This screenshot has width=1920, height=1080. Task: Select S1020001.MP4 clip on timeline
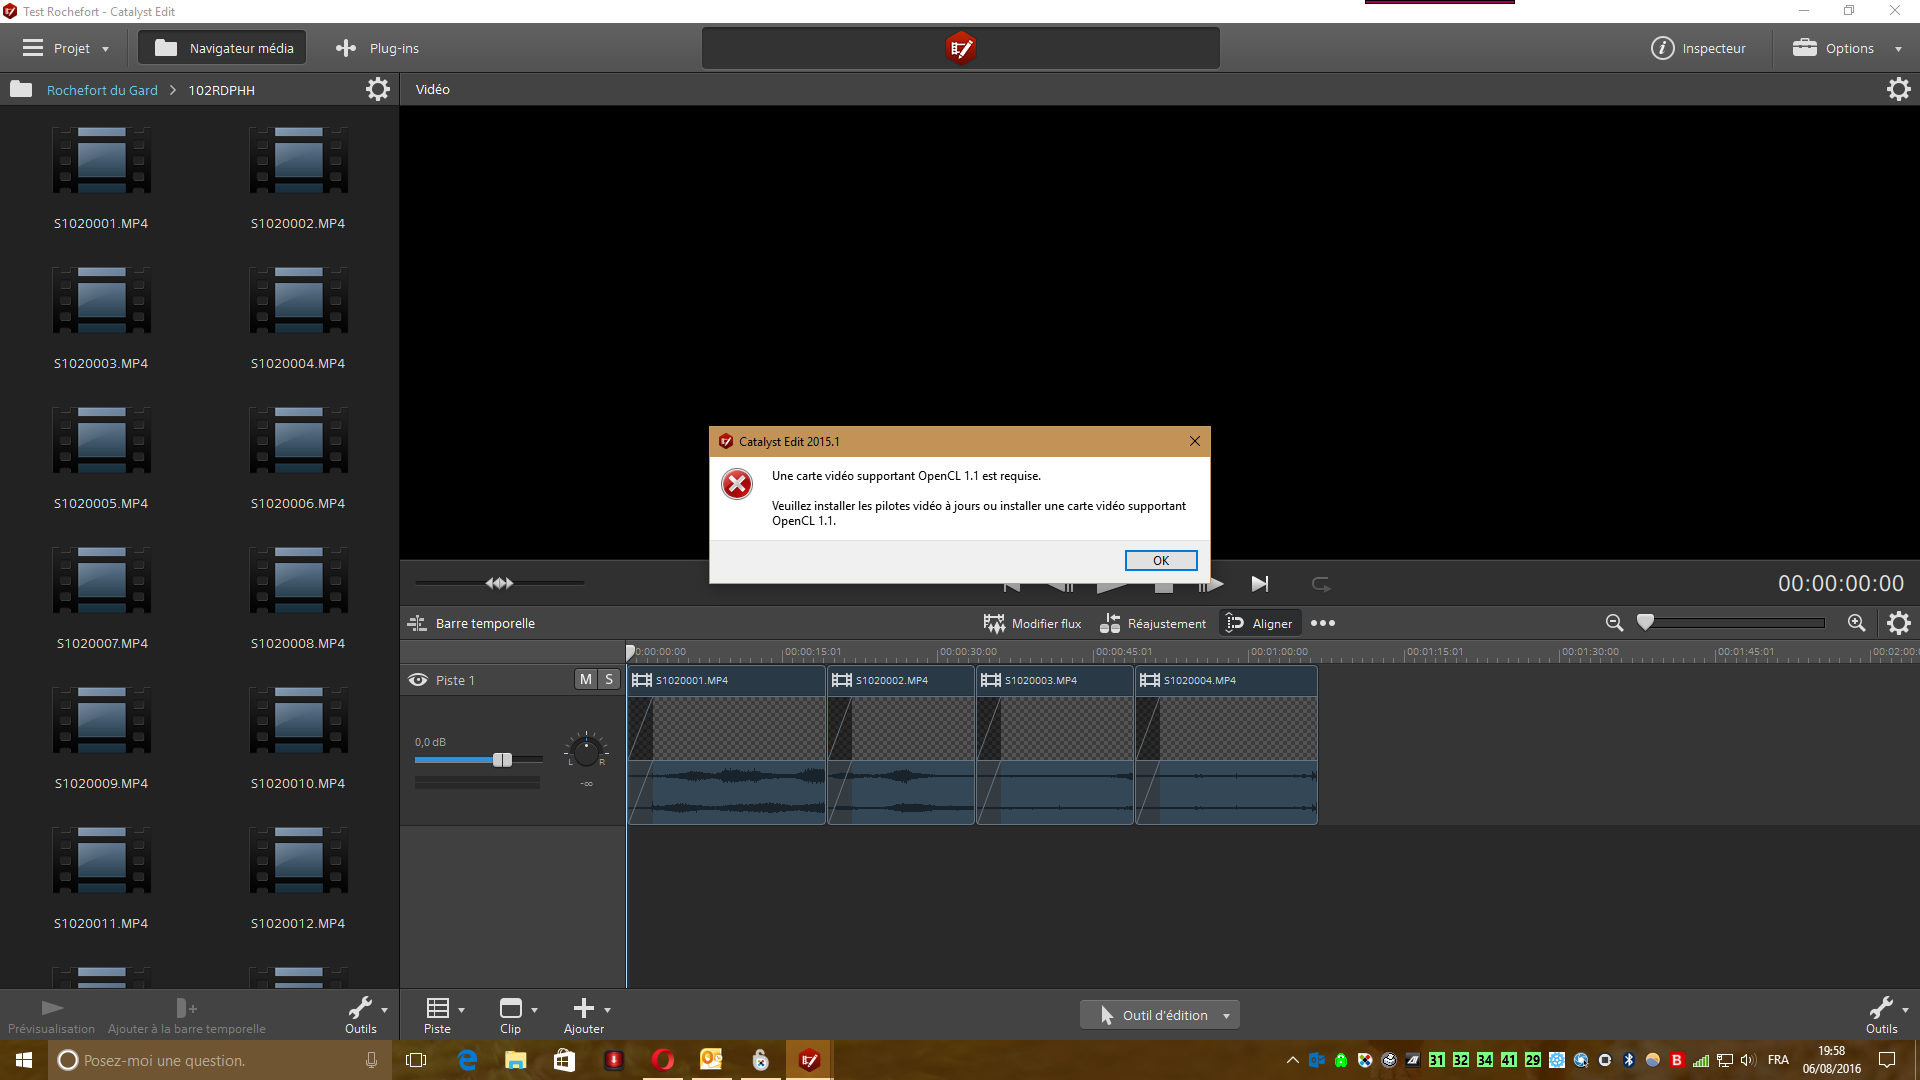tap(726, 745)
